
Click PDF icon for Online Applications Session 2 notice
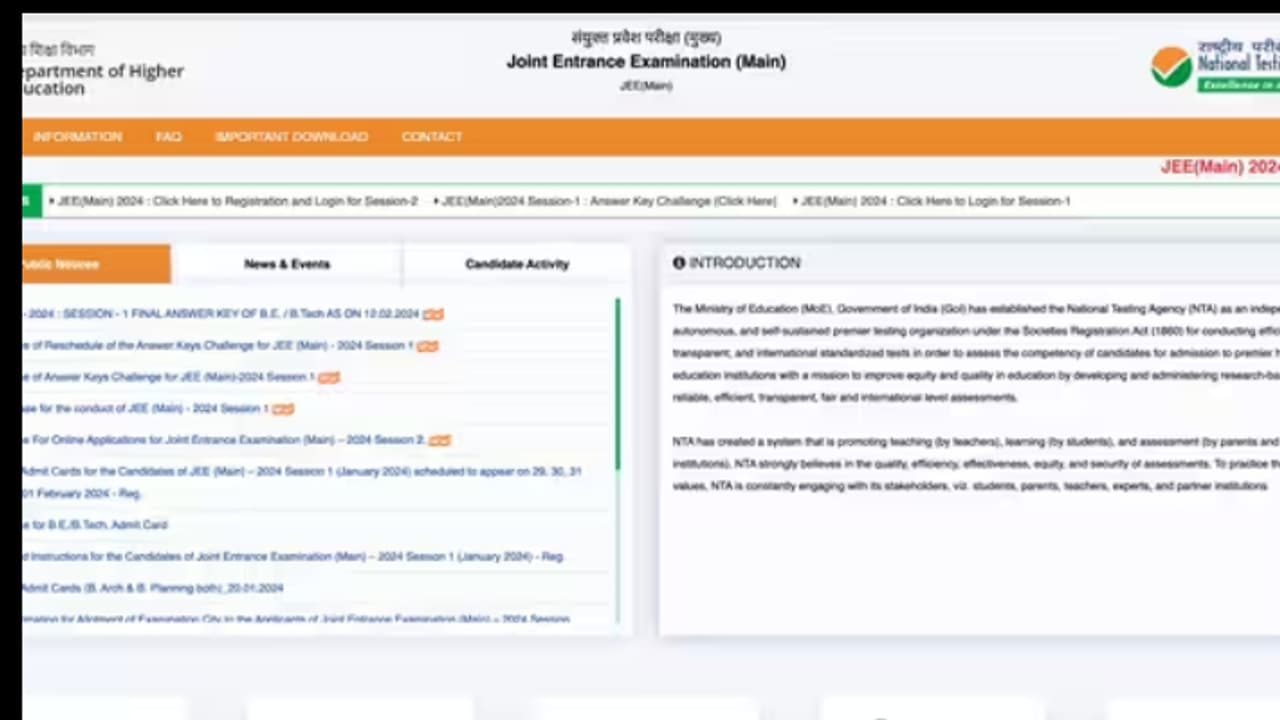coord(440,440)
